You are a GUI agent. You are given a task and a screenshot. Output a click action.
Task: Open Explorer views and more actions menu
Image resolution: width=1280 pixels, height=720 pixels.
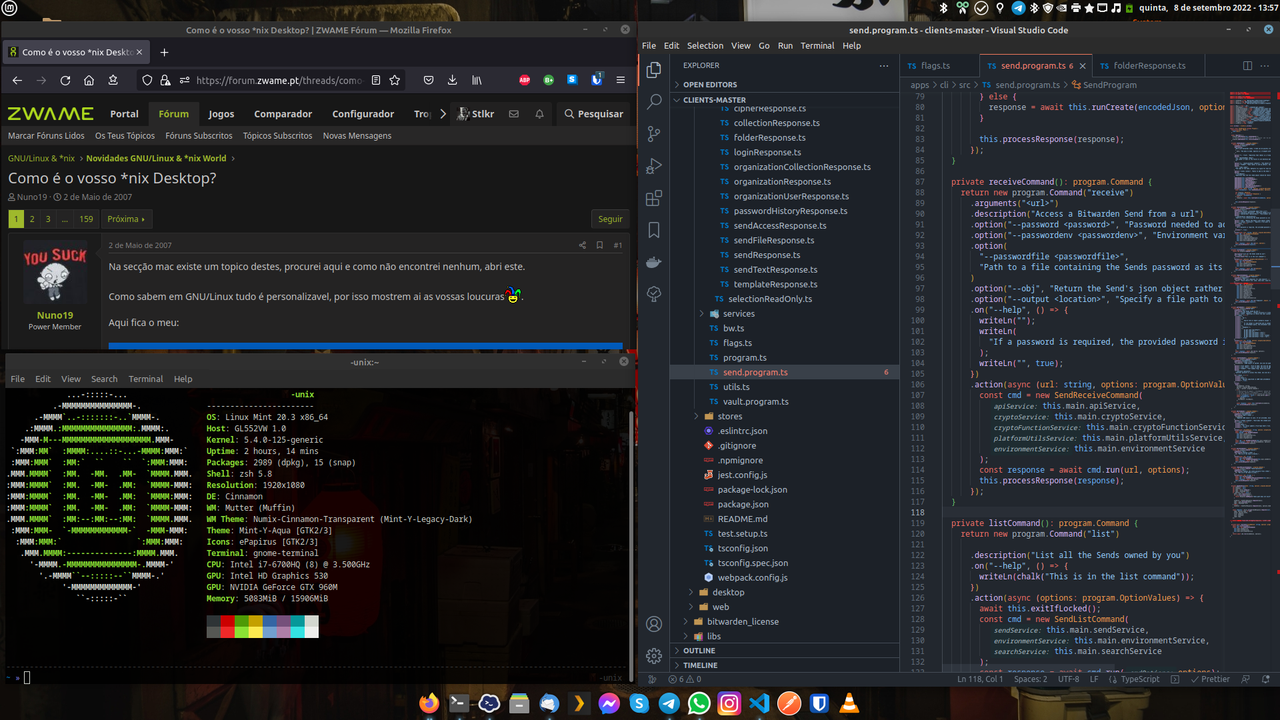[x=883, y=66]
